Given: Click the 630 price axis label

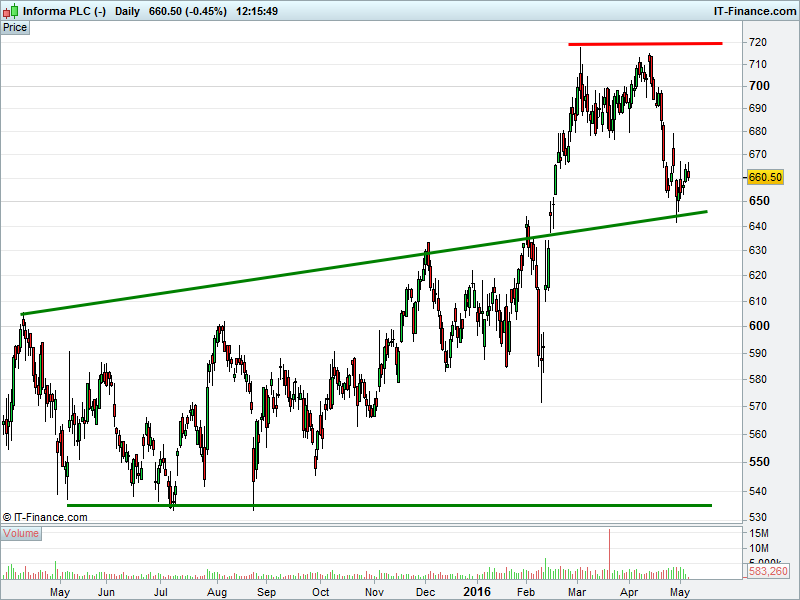Looking at the screenshot, I should coord(758,251).
